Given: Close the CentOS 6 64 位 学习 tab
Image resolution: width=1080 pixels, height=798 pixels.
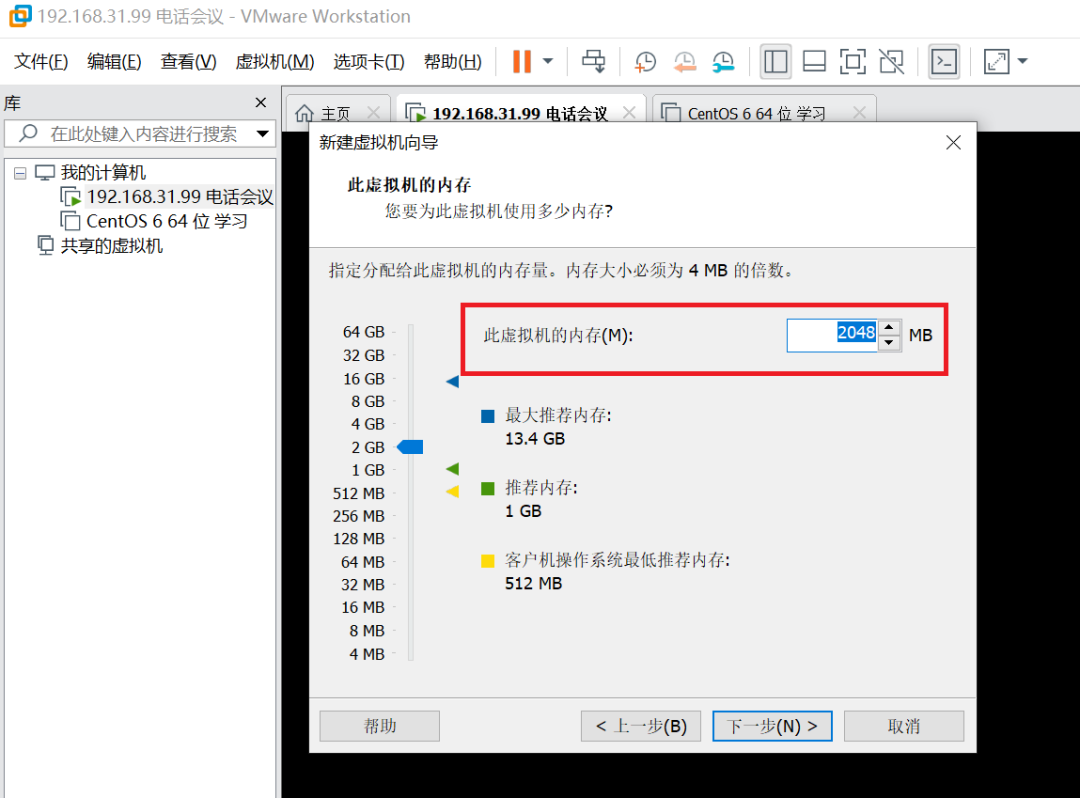Looking at the screenshot, I should (859, 112).
